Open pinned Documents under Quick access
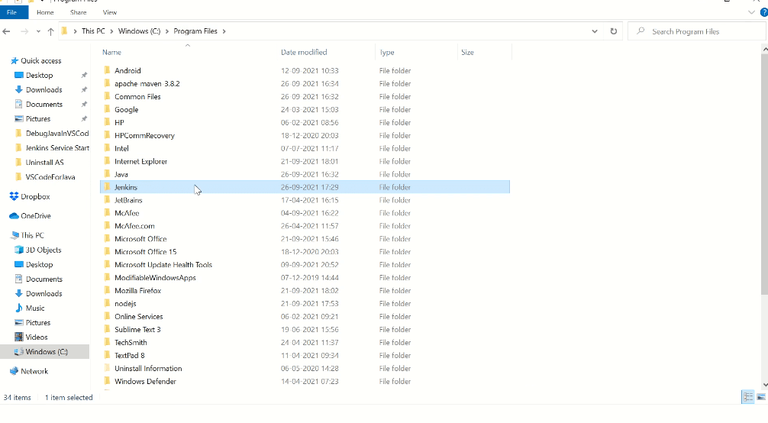 [44, 104]
